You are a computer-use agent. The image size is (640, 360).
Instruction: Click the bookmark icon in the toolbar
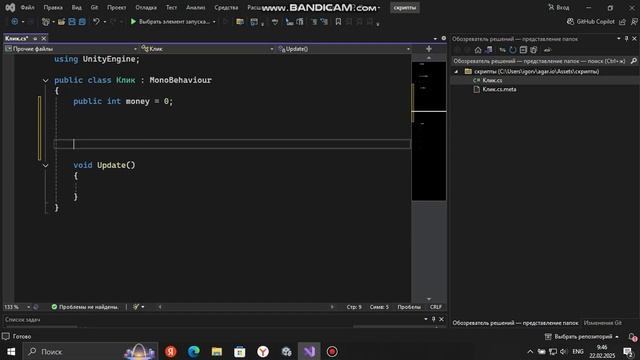[338, 22]
